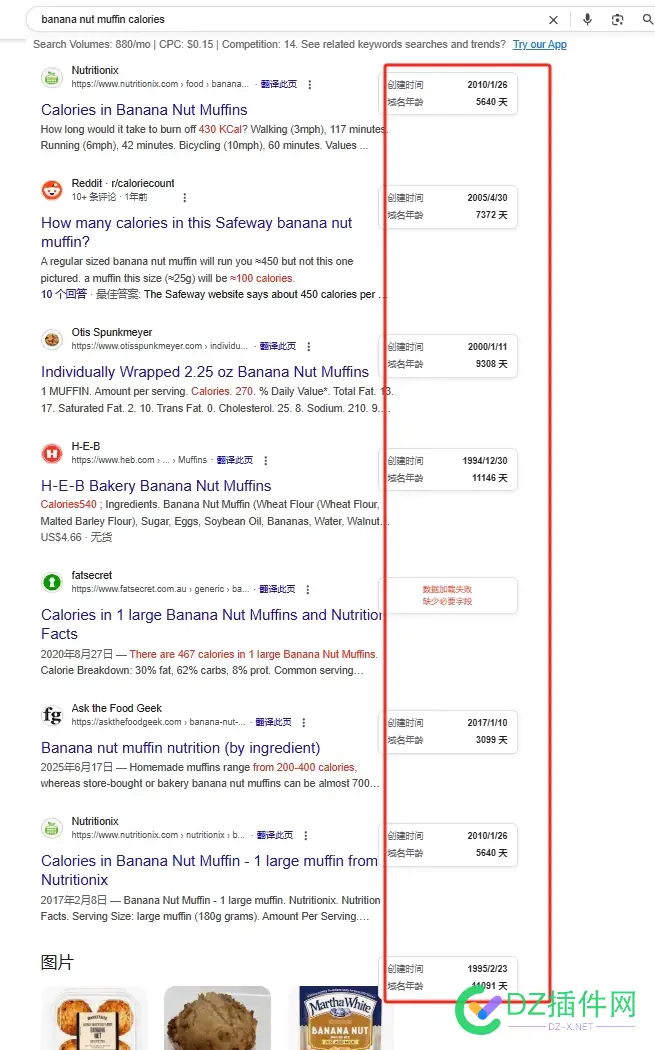Open Calories in Banana Nut Muffins result
Image resolution: width=655 pixels, height=1050 pixels.
144,110
